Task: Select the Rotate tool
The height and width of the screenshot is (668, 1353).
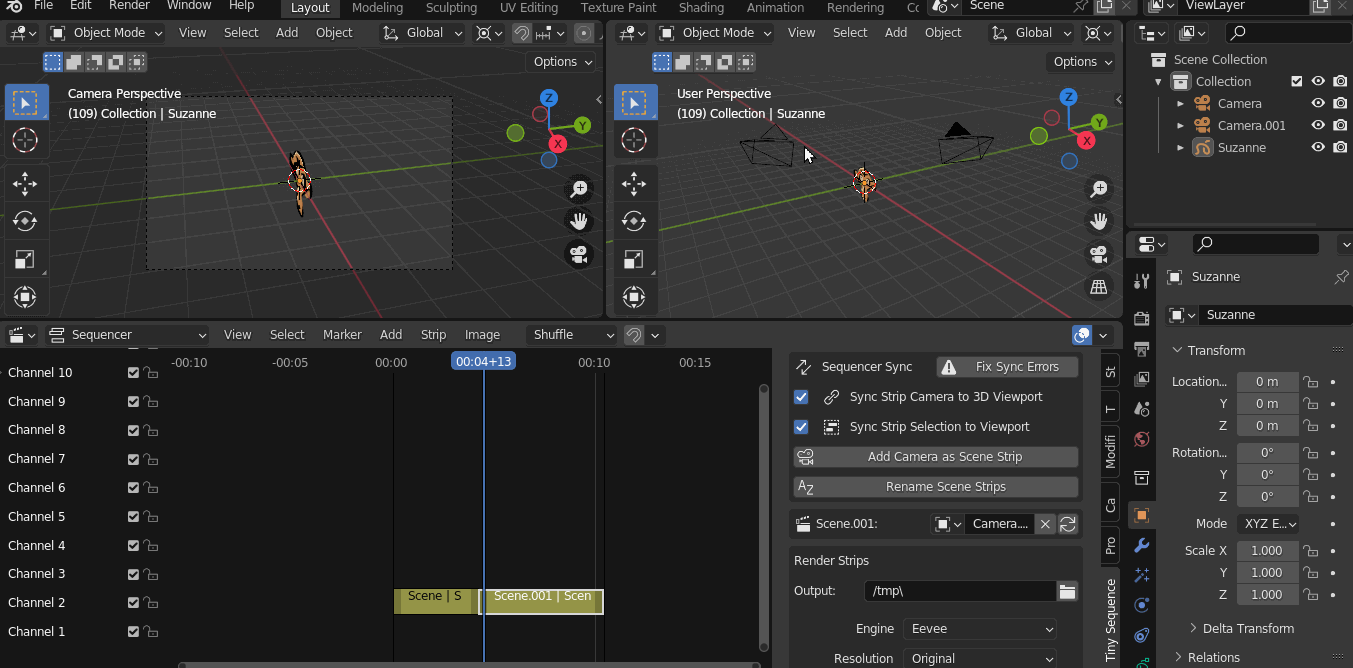Action: pyautogui.click(x=25, y=221)
